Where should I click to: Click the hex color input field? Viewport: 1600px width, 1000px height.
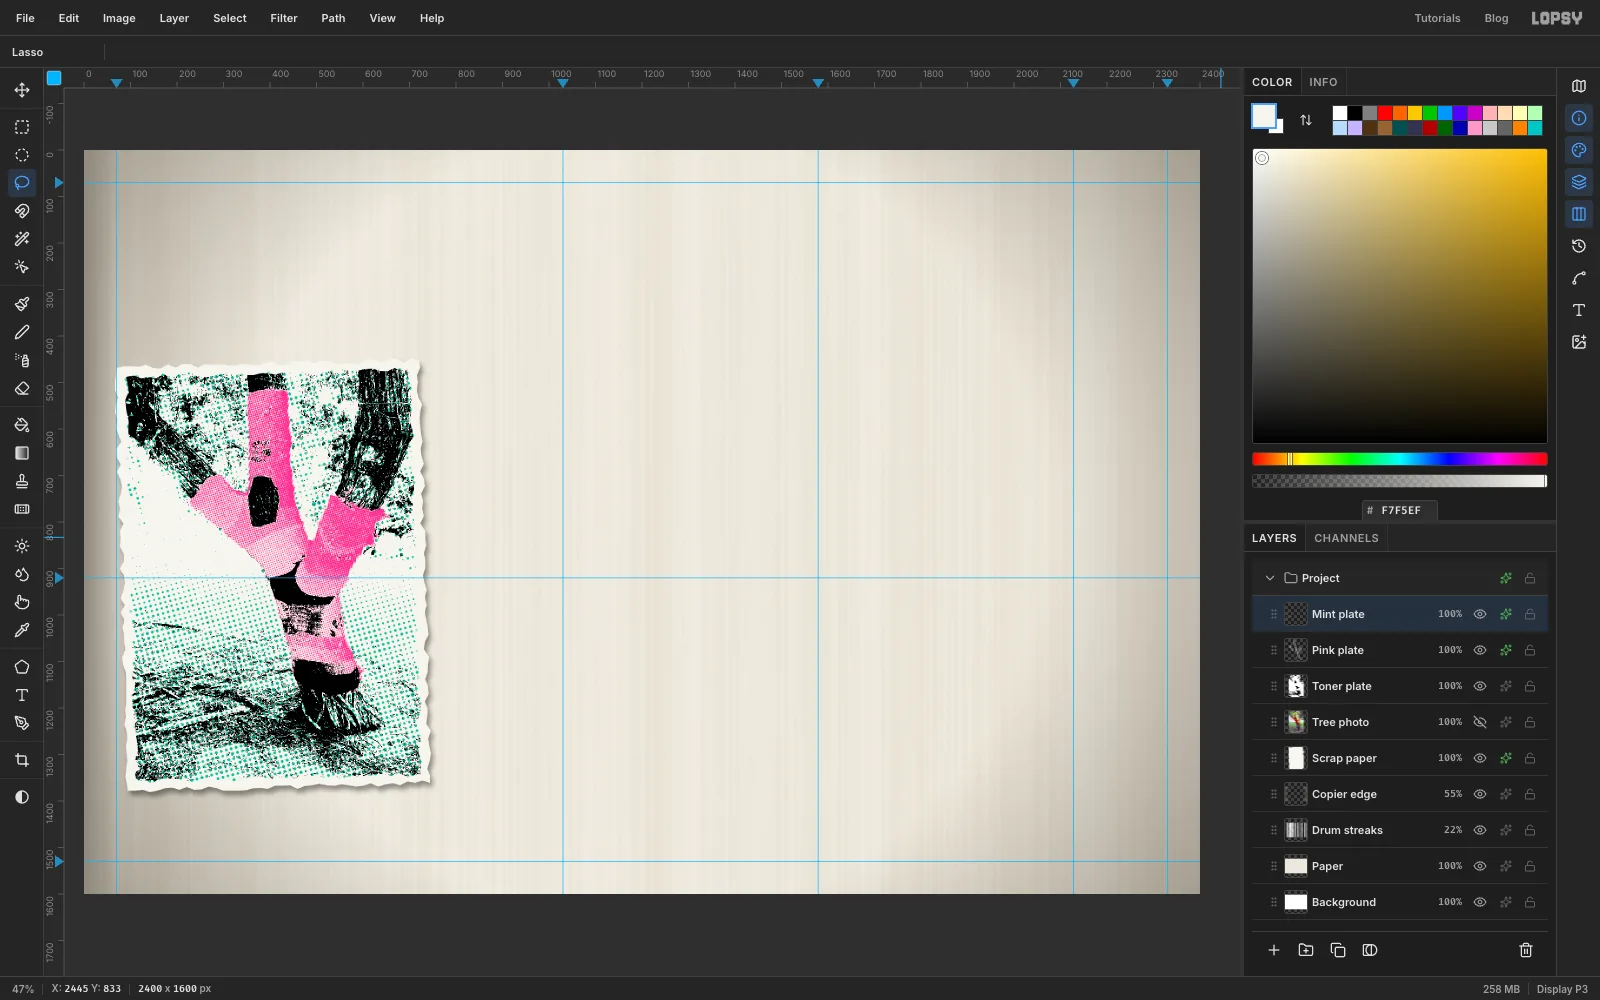(x=1400, y=510)
